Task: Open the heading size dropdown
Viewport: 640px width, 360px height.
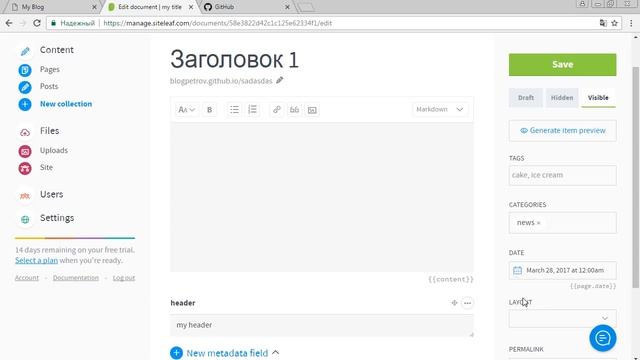Action: tap(187, 109)
